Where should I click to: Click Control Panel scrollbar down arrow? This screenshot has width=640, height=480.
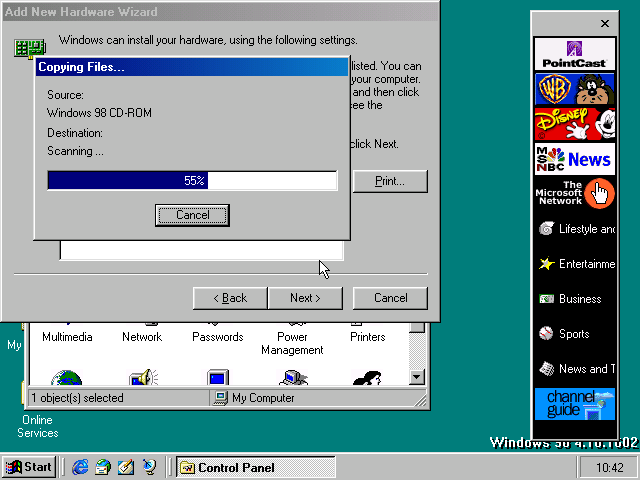pos(417,377)
